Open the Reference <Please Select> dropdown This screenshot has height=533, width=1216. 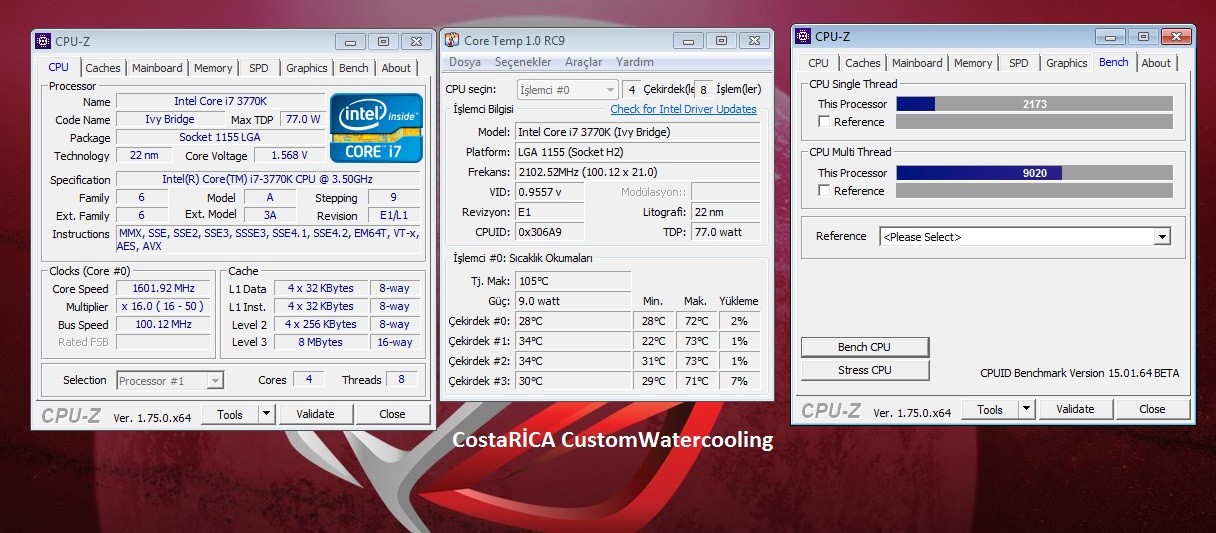click(1162, 237)
